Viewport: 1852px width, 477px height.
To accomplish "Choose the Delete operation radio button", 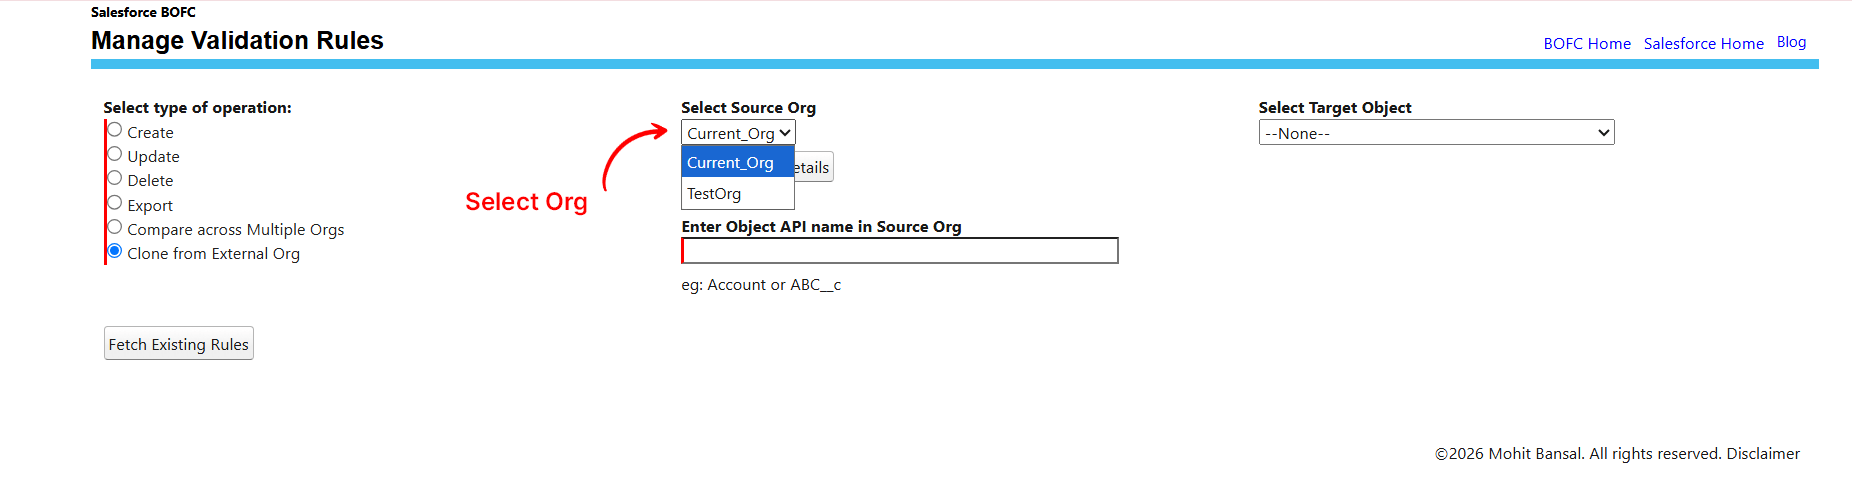I will pos(115,178).
